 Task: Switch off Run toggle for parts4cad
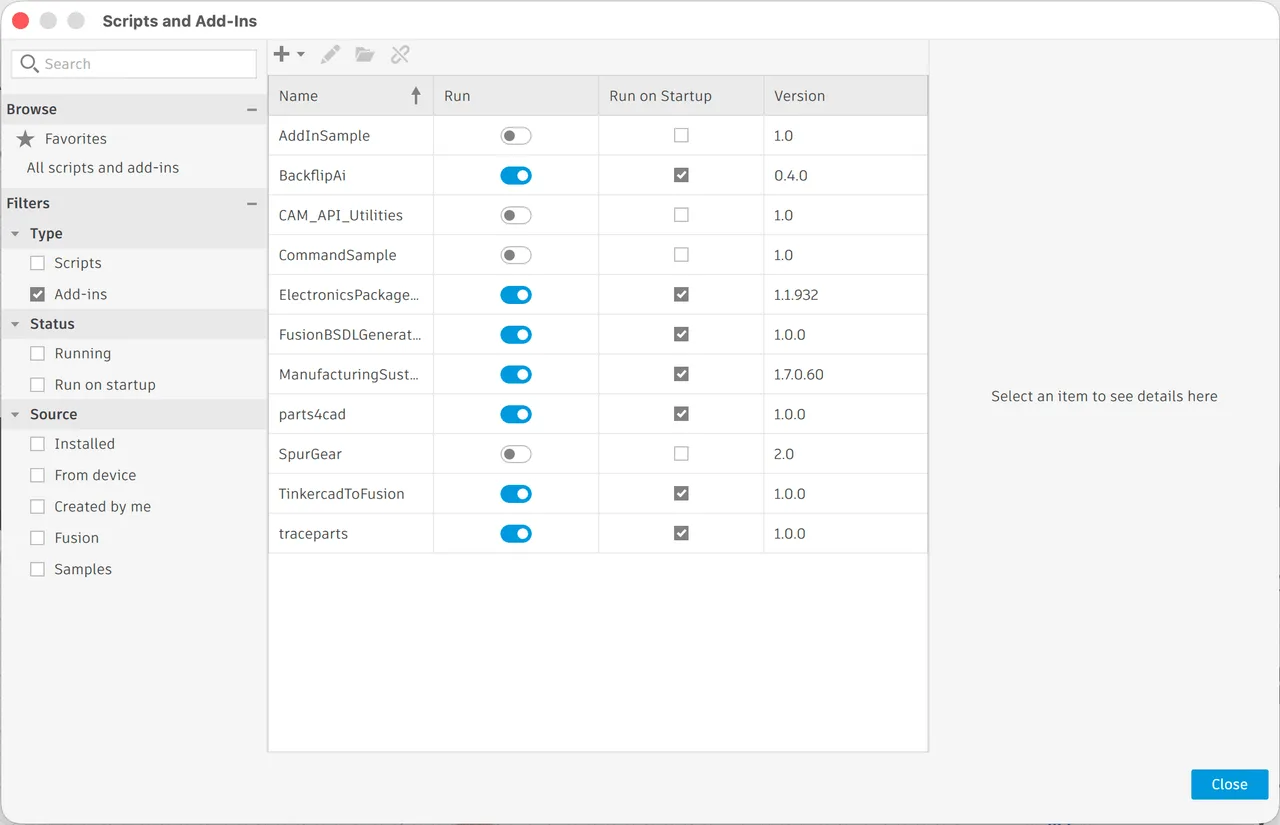click(x=516, y=414)
